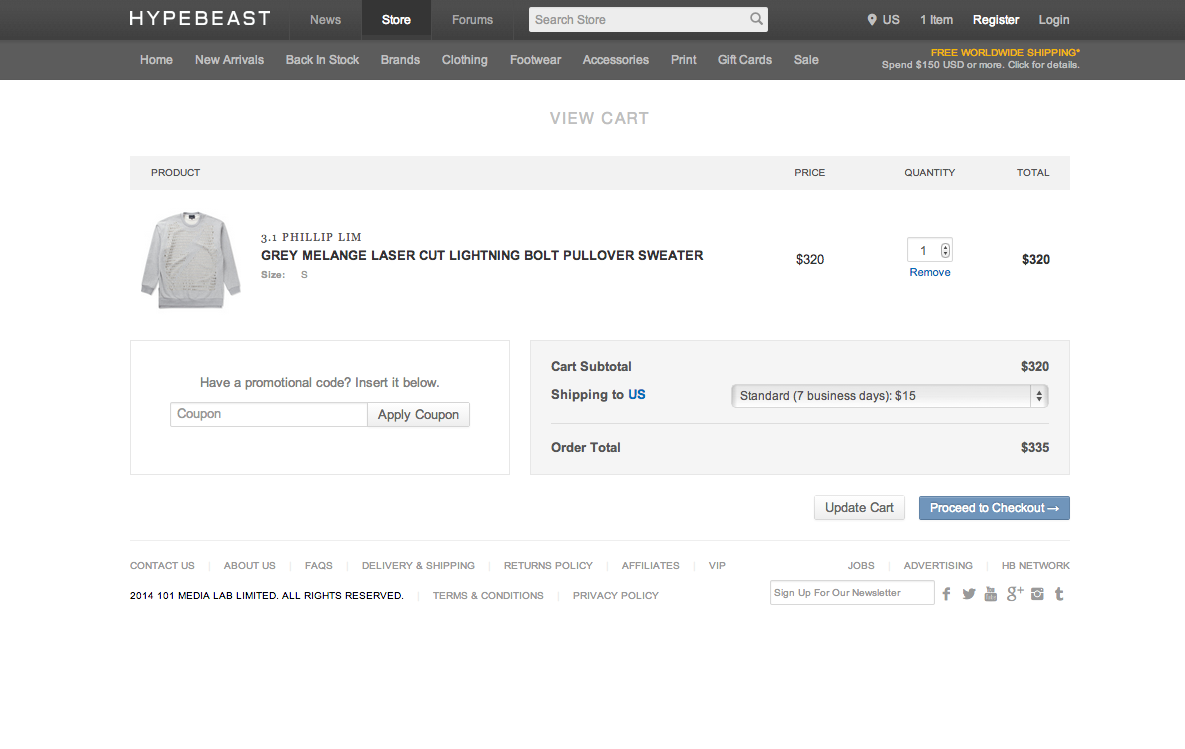Click the Facebook icon in footer
Viewport: 1185px width, 749px height.
tap(946, 594)
